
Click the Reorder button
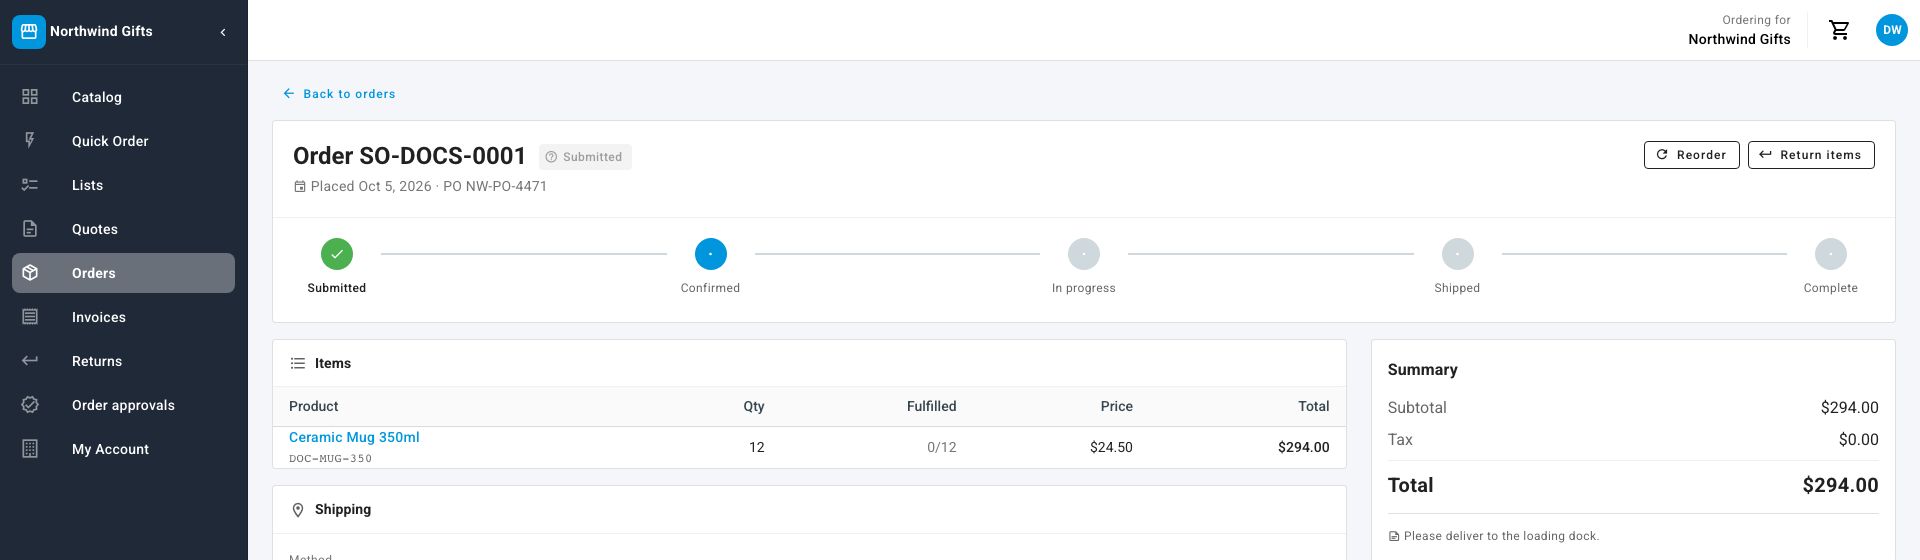[1692, 155]
